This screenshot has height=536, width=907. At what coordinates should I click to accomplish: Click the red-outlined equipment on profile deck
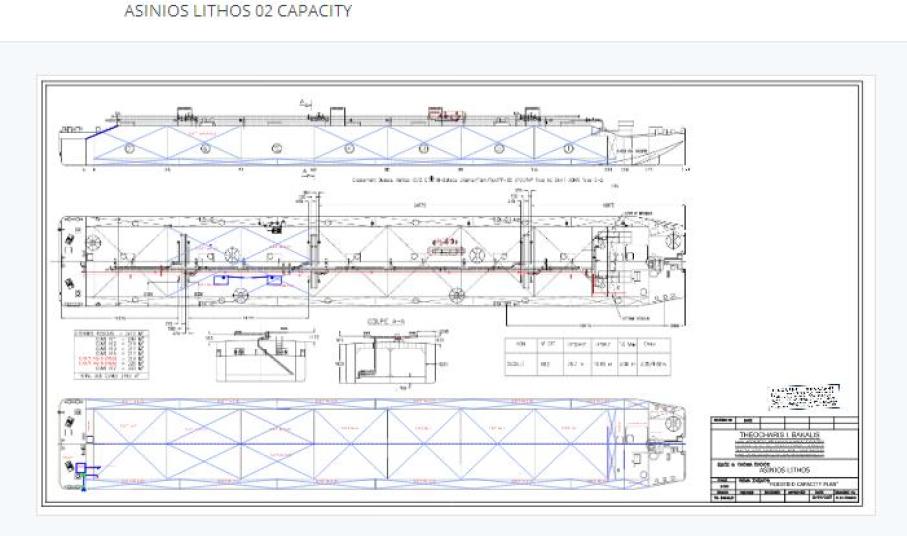[x=443, y=114]
